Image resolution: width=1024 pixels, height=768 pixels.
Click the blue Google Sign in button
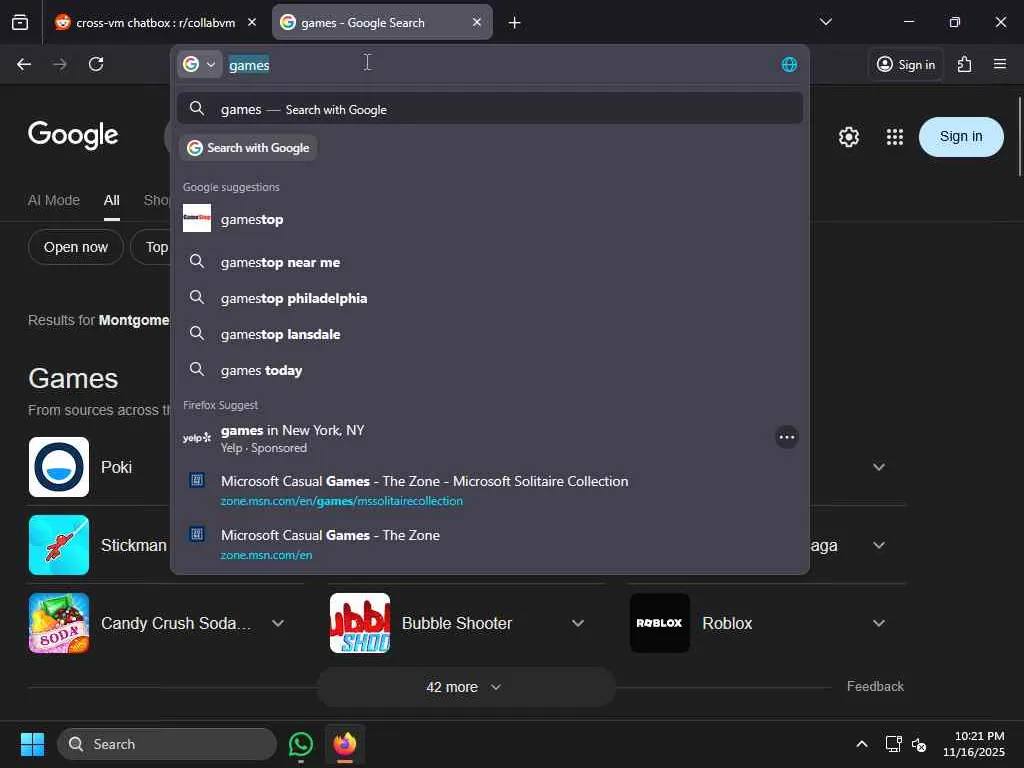961,136
